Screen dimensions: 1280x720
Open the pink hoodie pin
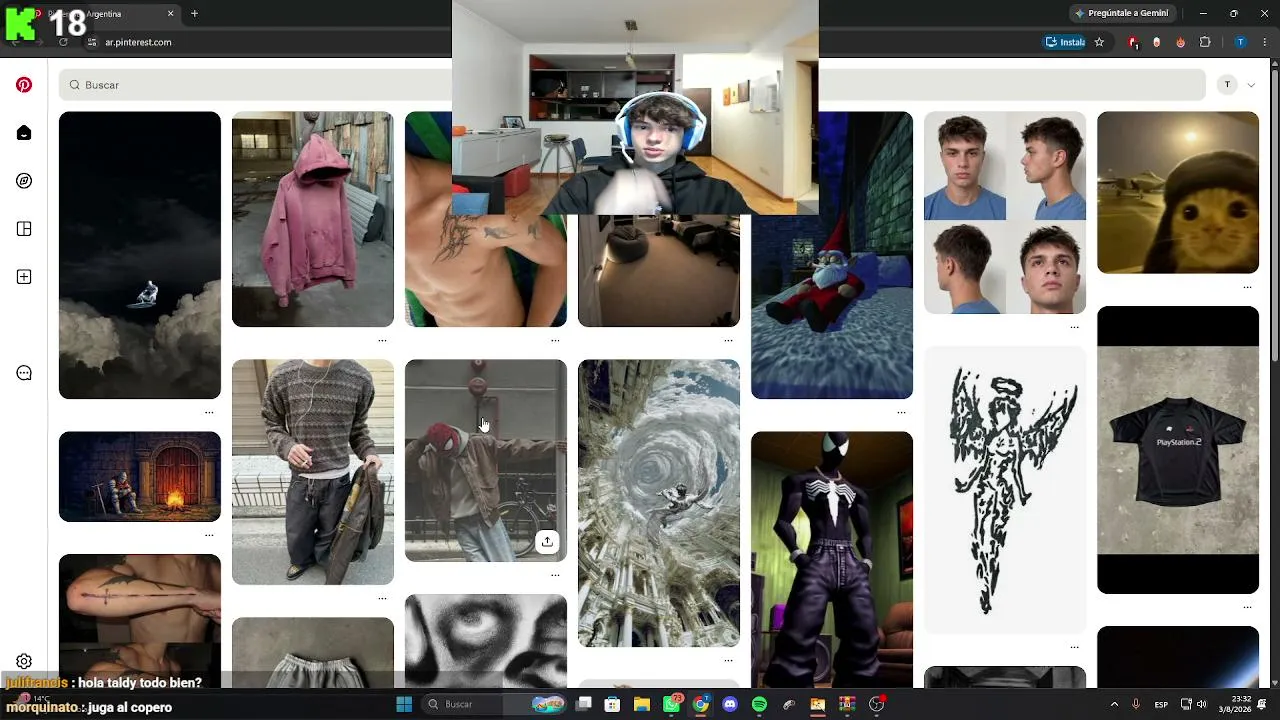pyautogui.click(x=313, y=219)
